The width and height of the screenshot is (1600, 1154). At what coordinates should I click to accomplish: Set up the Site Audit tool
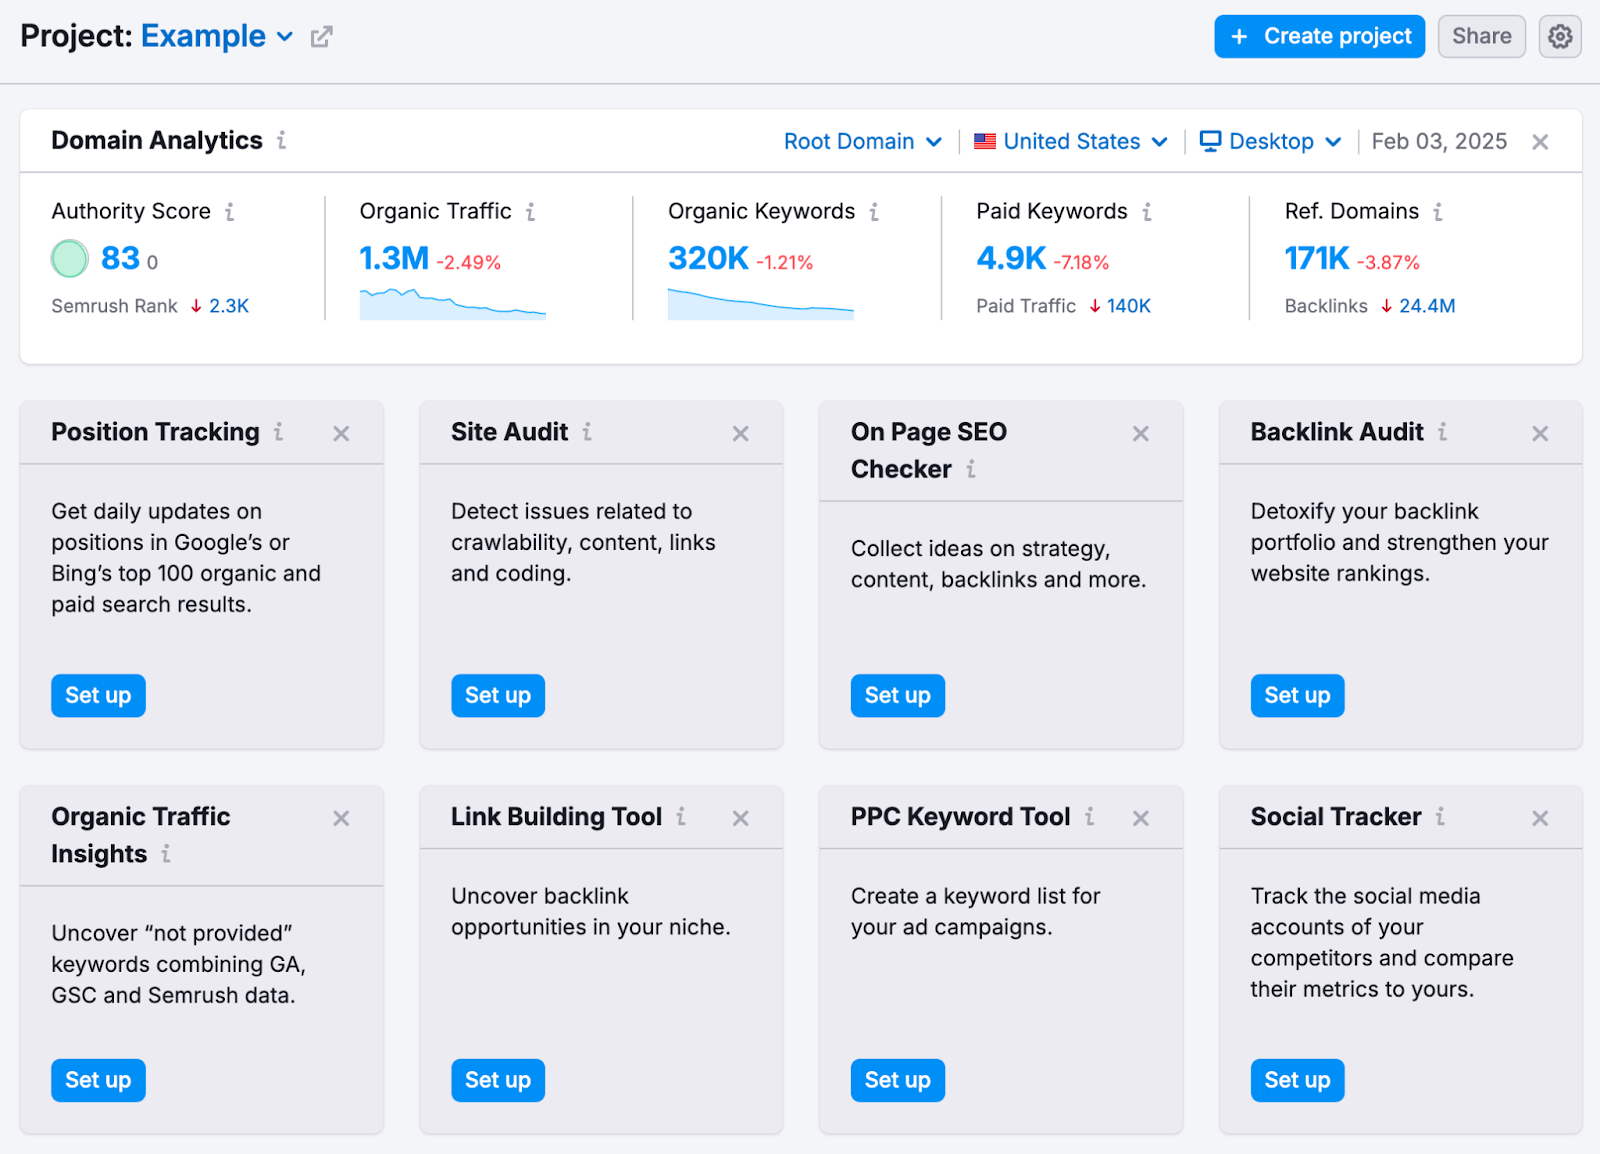[497, 695]
